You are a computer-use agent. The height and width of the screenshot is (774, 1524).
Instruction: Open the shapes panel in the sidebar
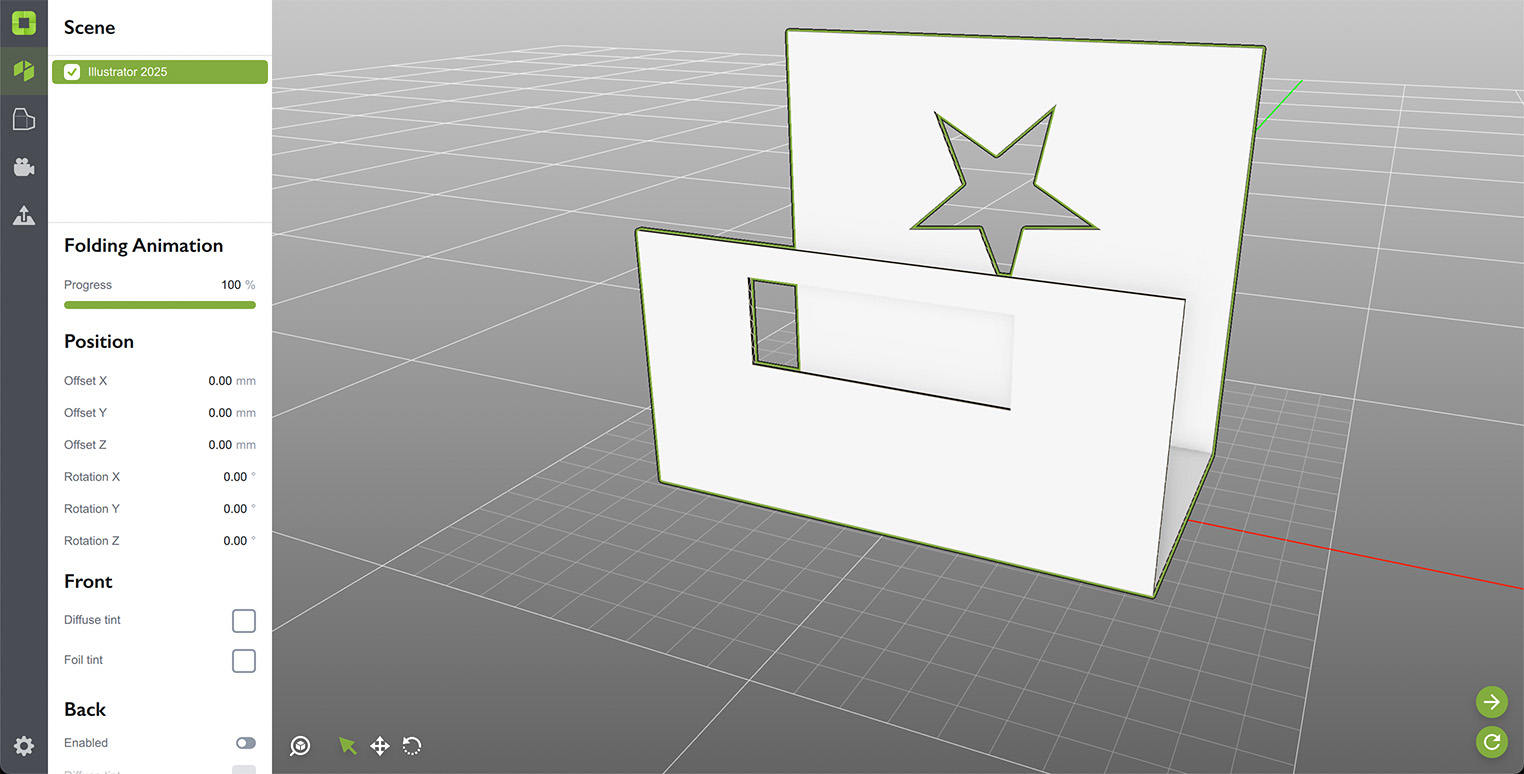point(23,119)
